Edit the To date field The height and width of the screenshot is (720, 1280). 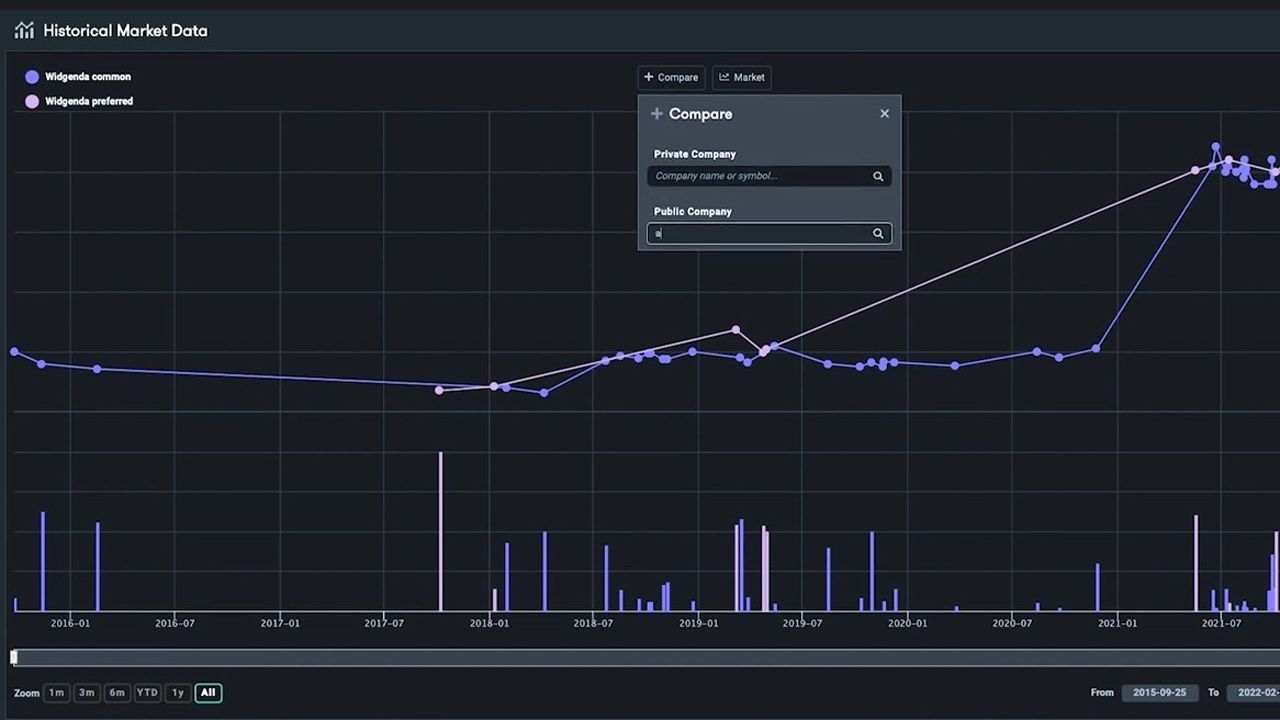click(1254, 692)
